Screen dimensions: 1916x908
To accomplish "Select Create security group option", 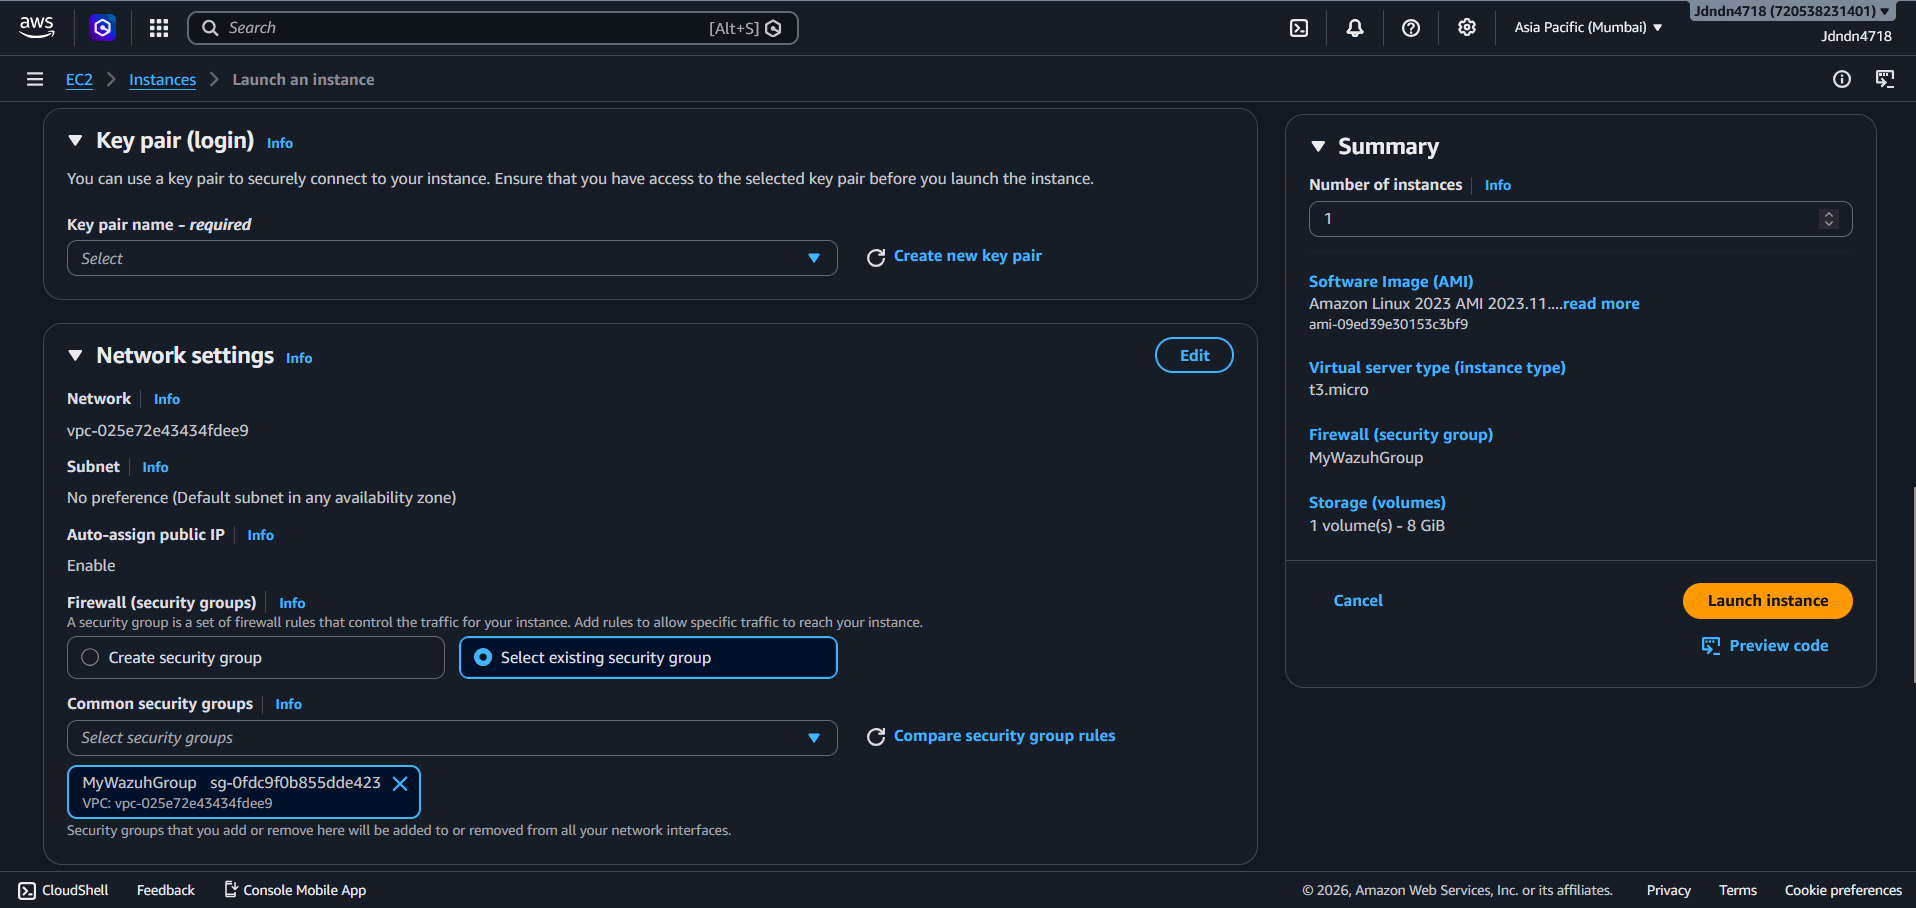I will (256, 658).
